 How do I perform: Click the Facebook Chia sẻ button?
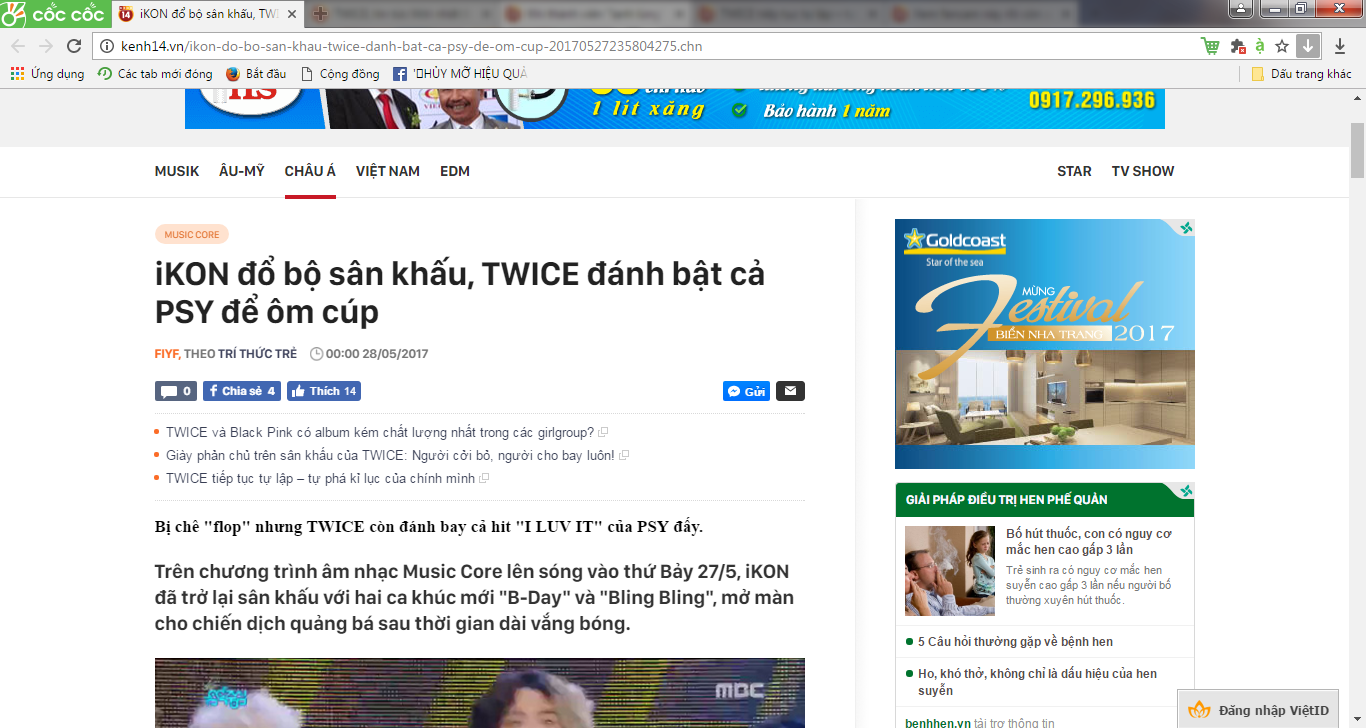(x=242, y=391)
